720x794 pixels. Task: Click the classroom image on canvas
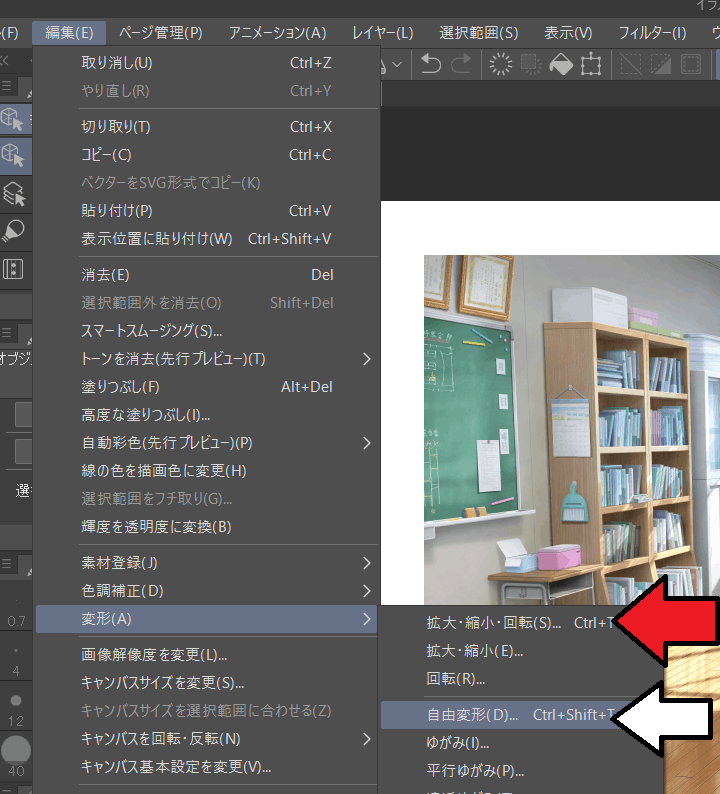click(572, 430)
